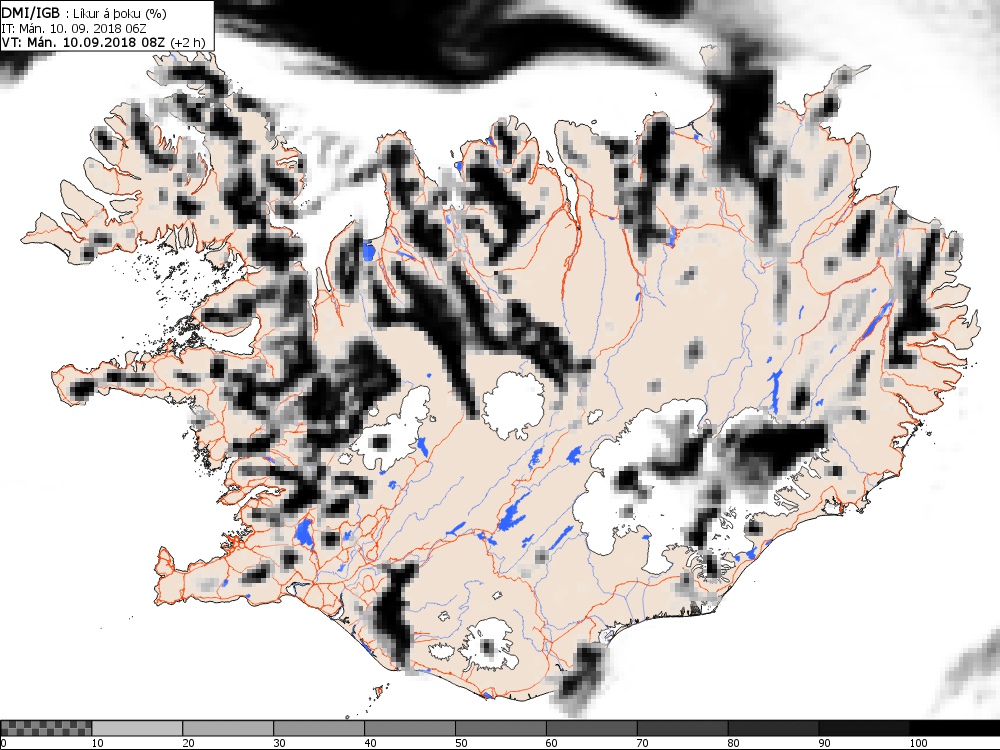Click the DMI/IGB model label
The image size is (1000, 750).
31,13
